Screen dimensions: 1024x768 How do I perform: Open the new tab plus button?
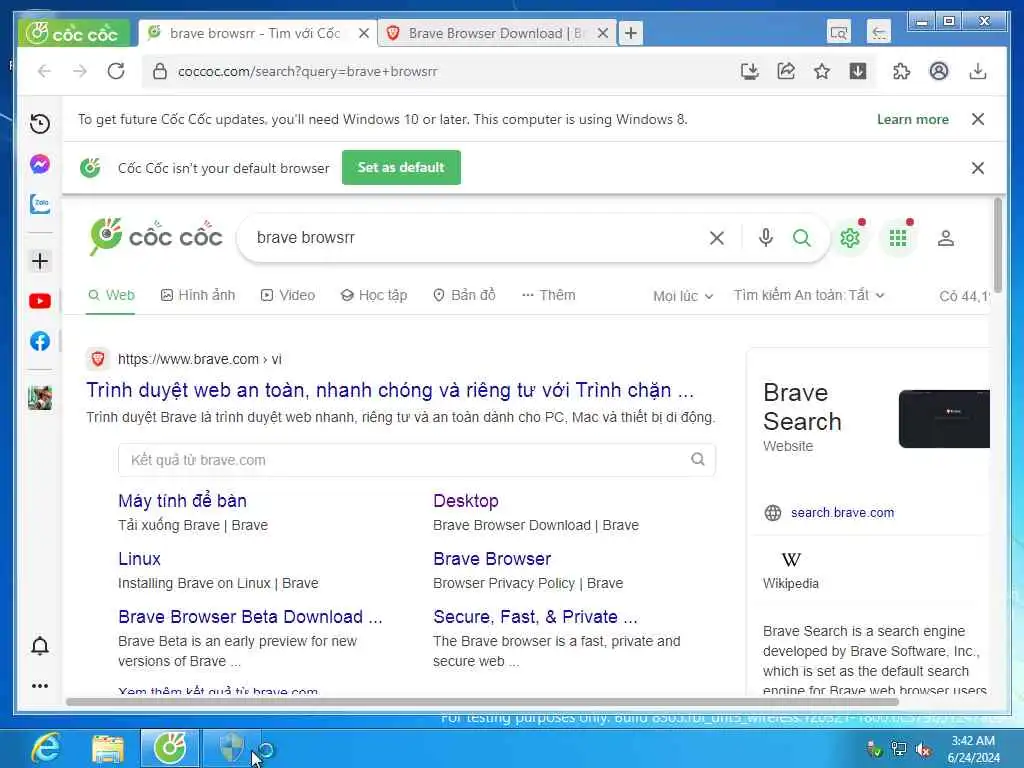click(x=630, y=33)
